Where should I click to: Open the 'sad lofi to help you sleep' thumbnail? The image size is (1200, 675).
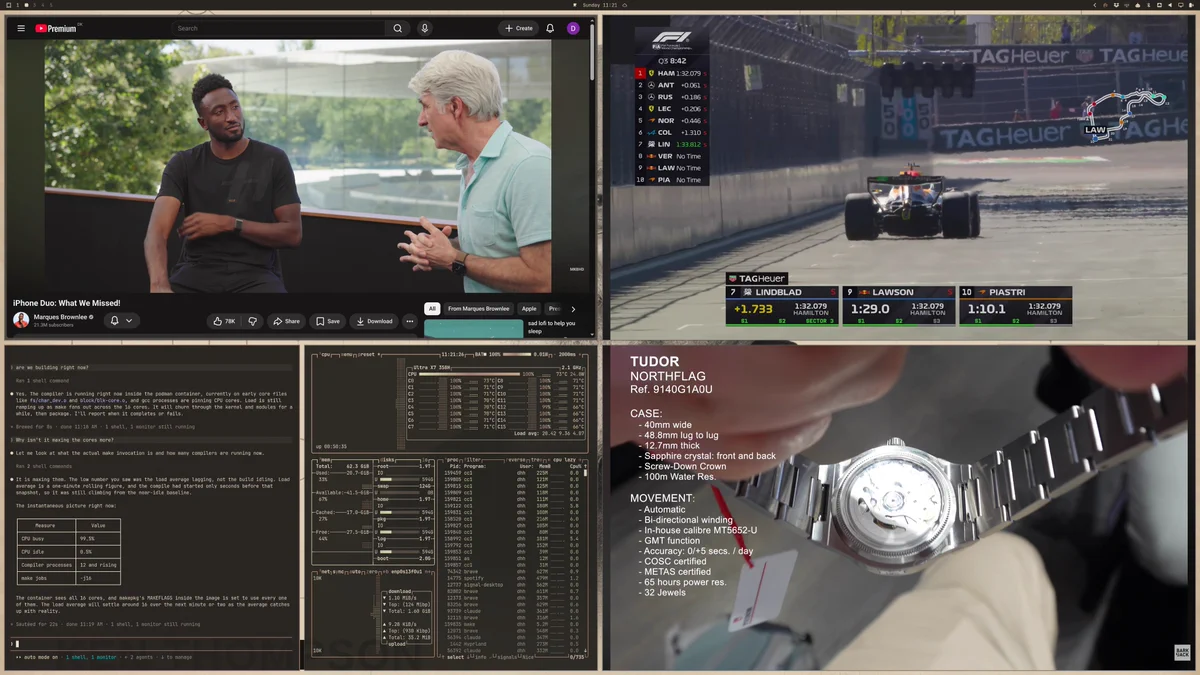(474, 328)
